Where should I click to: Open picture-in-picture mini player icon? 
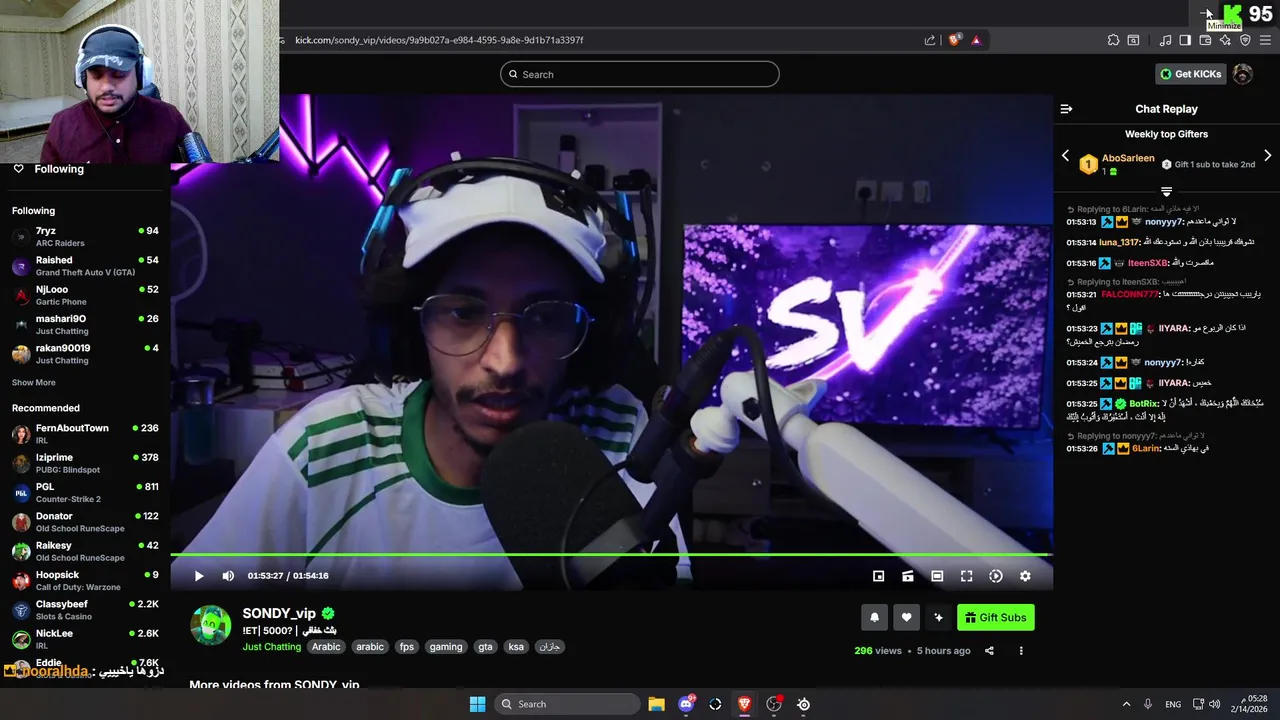click(x=878, y=576)
